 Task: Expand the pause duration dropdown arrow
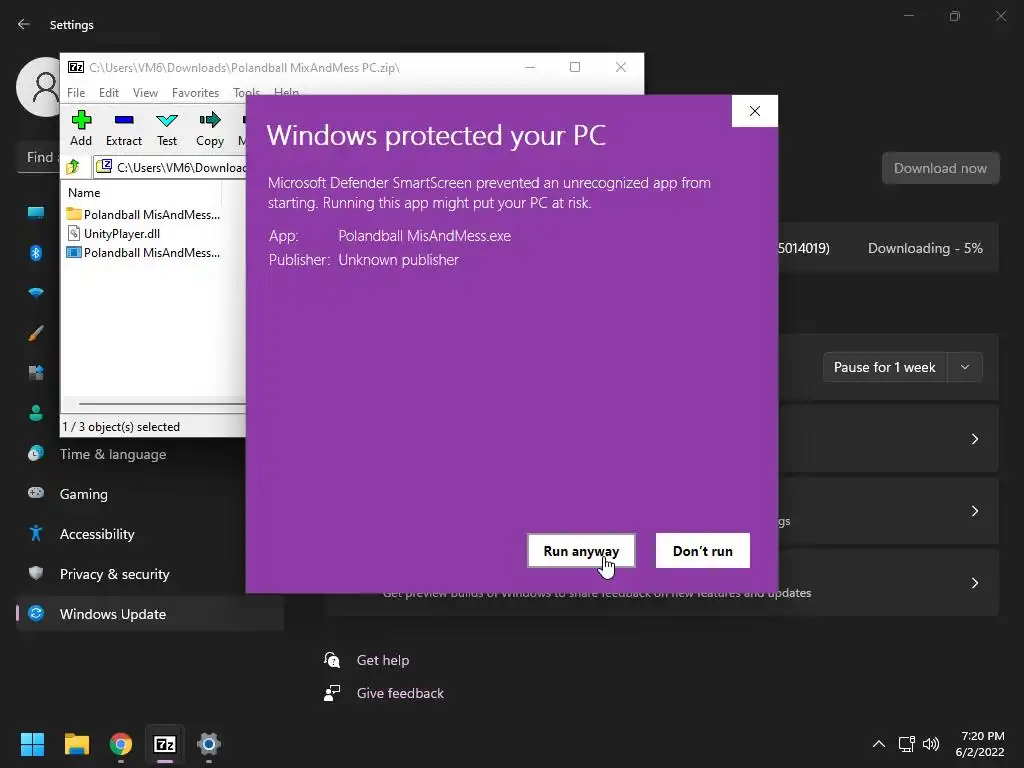[965, 367]
